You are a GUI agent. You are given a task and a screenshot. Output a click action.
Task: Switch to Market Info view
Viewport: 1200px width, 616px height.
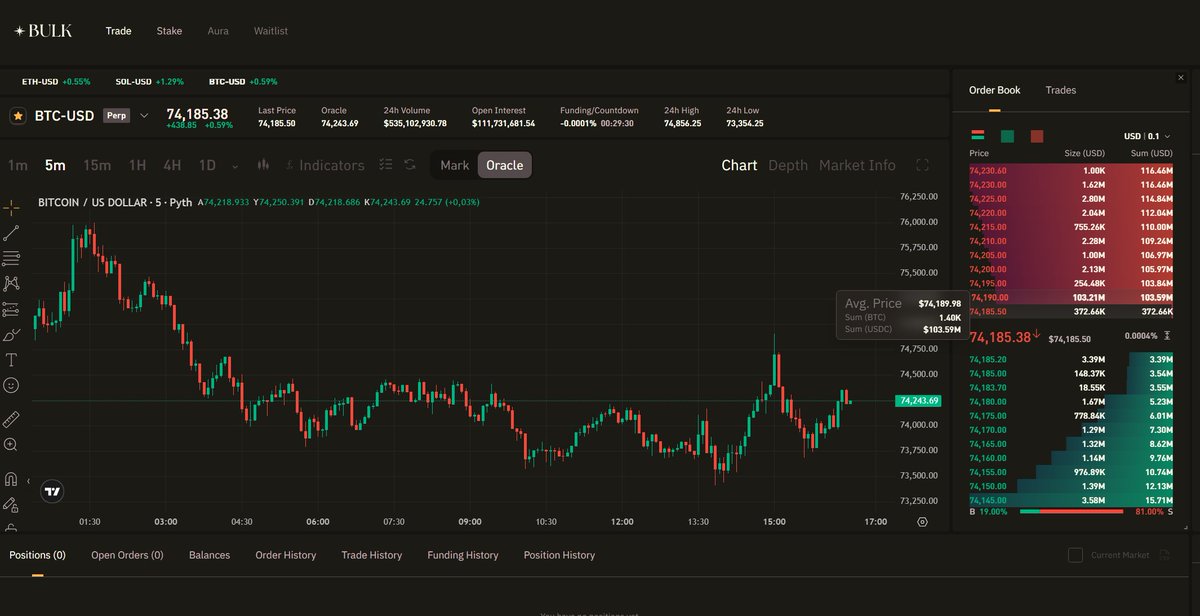pyautogui.click(x=857, y=165)
